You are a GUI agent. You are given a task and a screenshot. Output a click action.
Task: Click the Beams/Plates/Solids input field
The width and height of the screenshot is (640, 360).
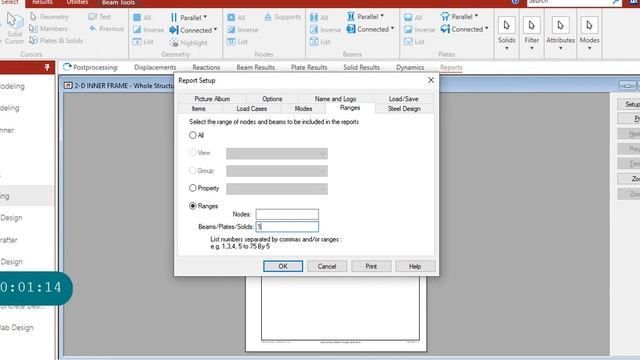pos(287,227)
